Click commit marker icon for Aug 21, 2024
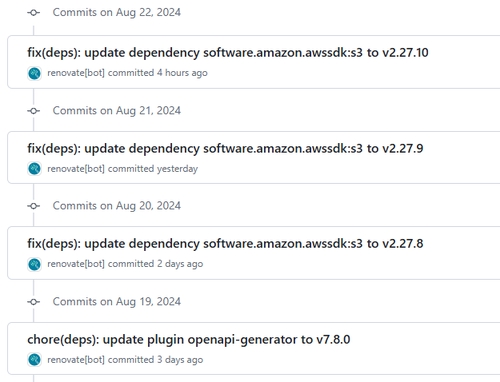 click(x=33, y=111)
